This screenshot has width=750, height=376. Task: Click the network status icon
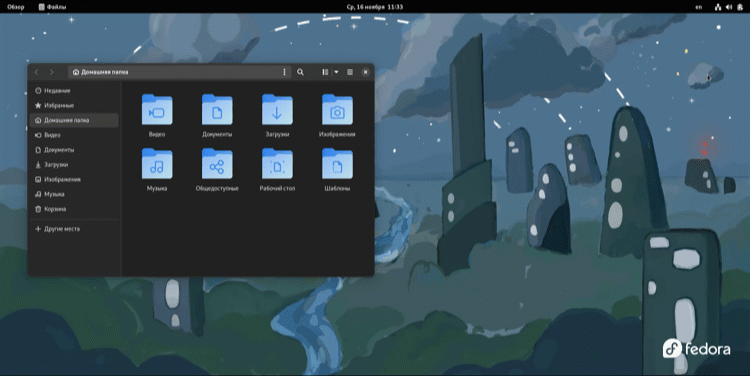718,7
